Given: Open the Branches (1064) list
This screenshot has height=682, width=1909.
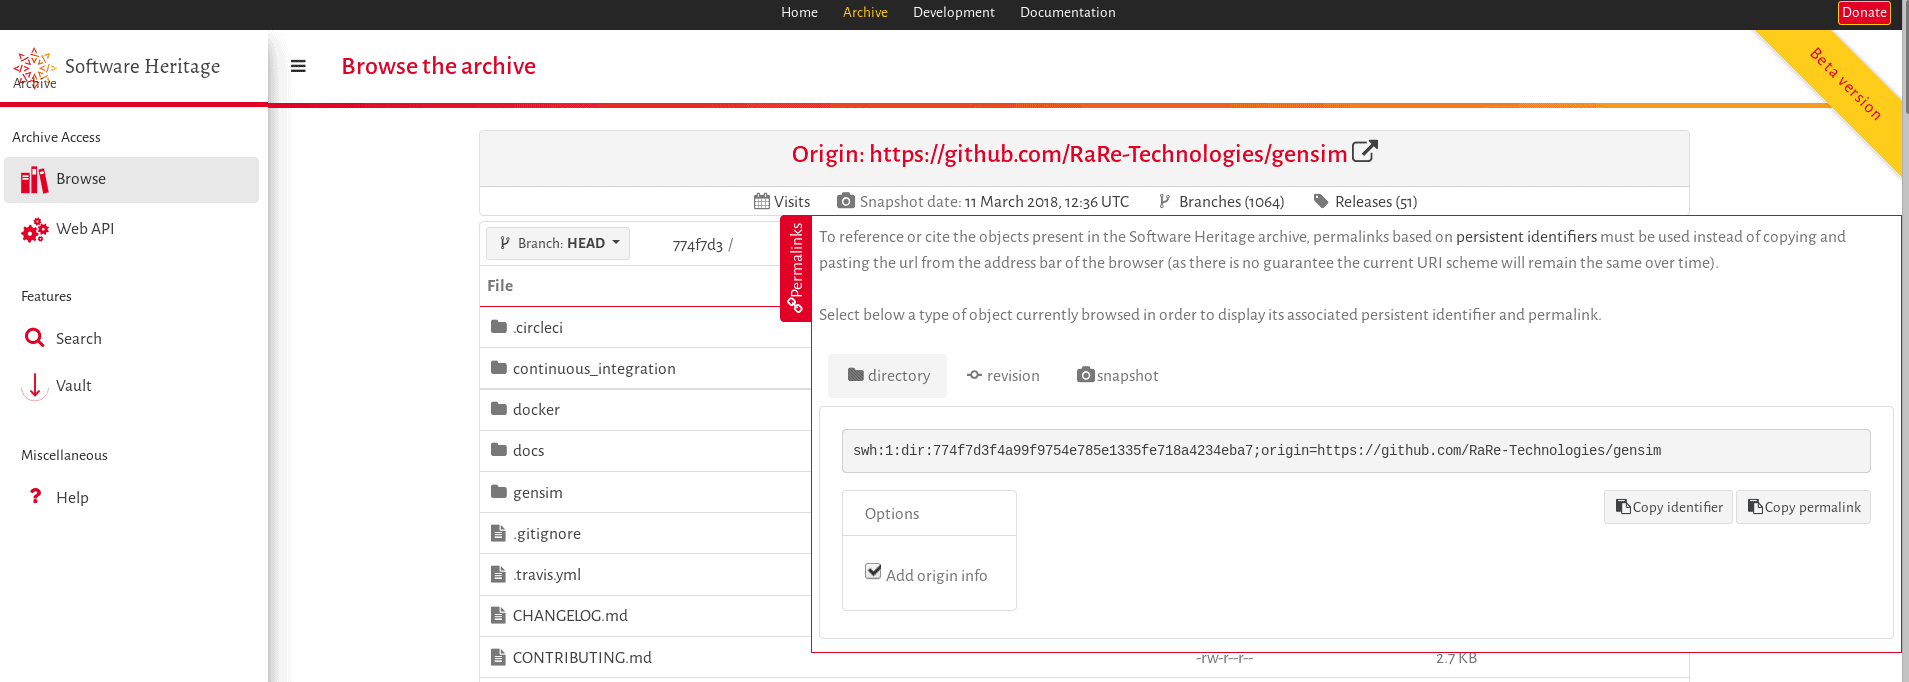Looking at the screenshot, I should point(1221,202).
